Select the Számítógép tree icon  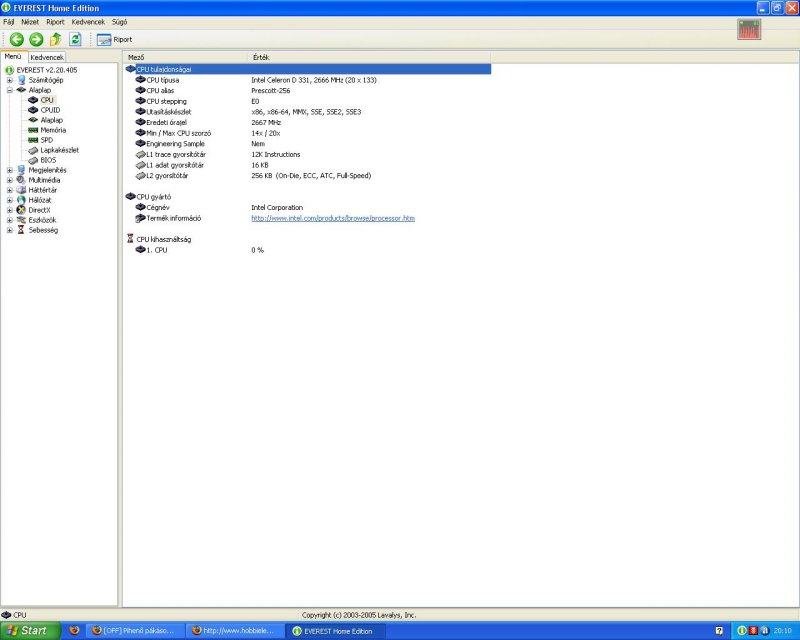point(21,80)
